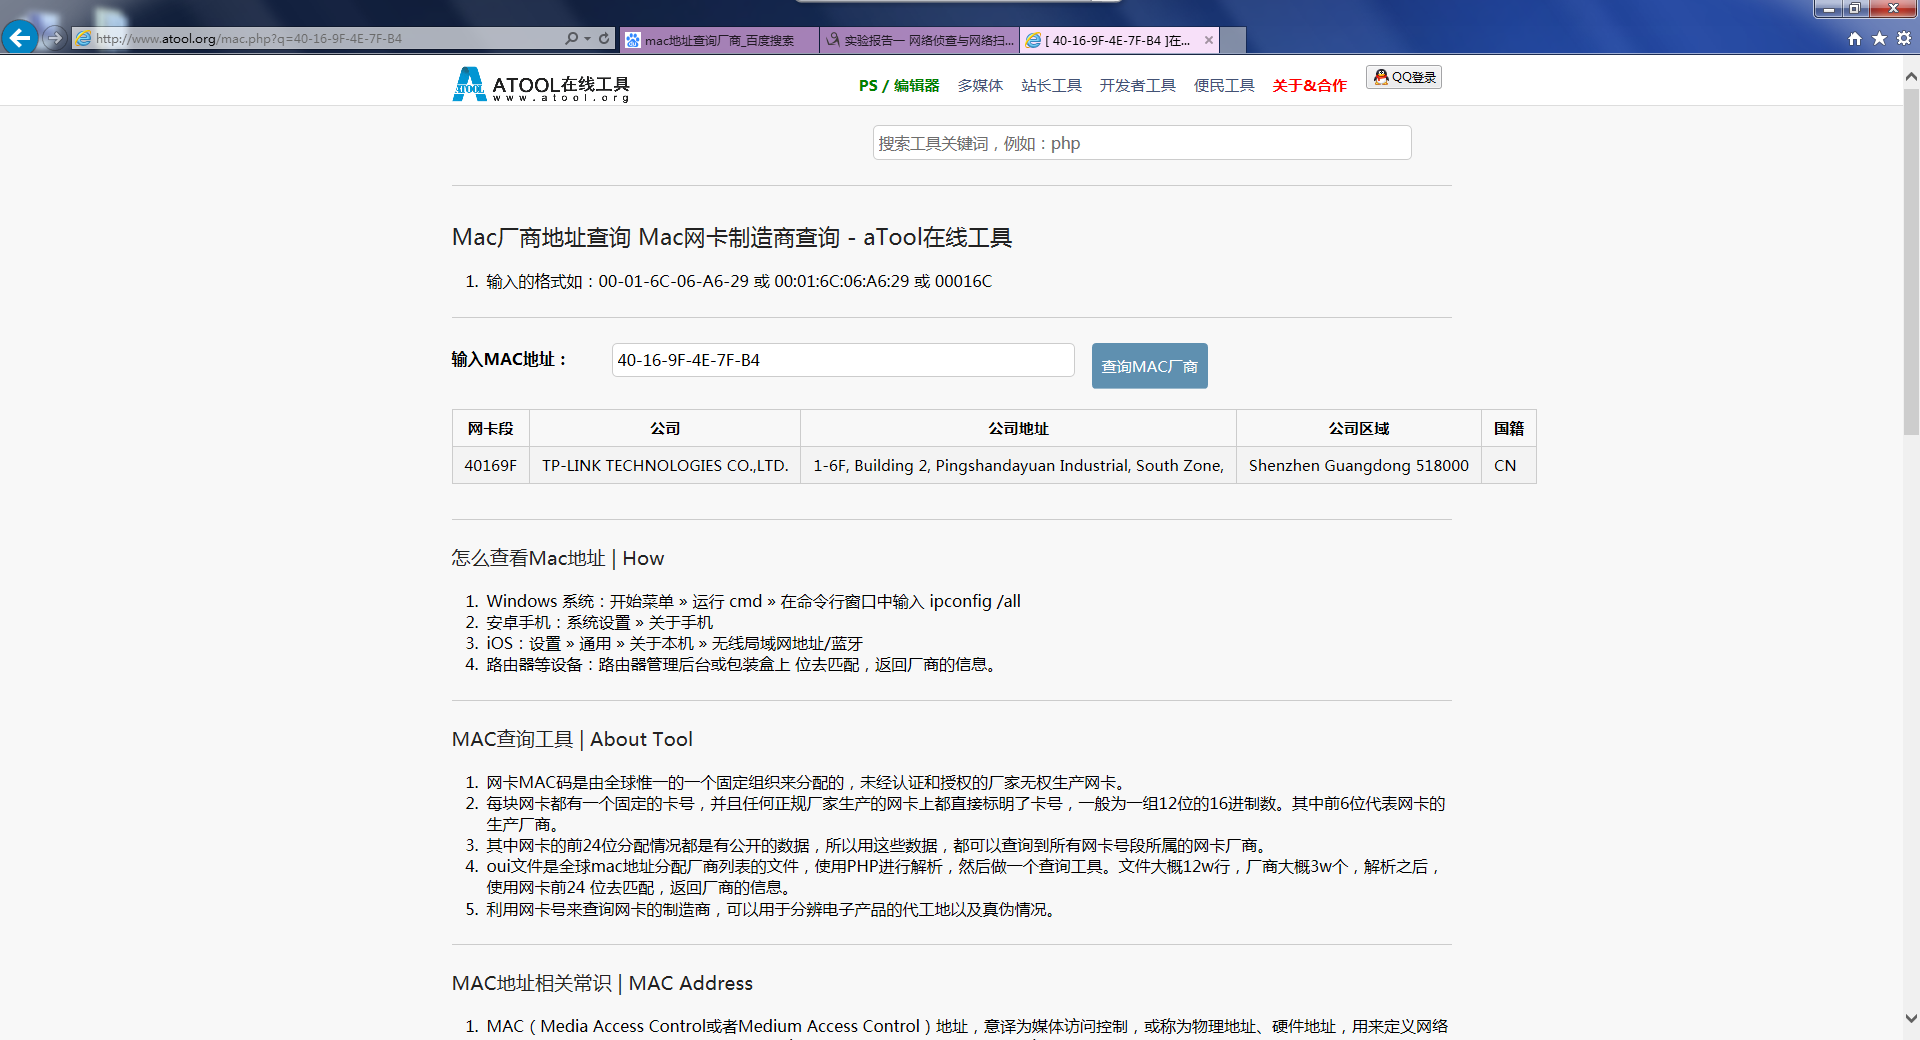Click the Mac厂商地址查询 page heading

(x=732, y=237)
